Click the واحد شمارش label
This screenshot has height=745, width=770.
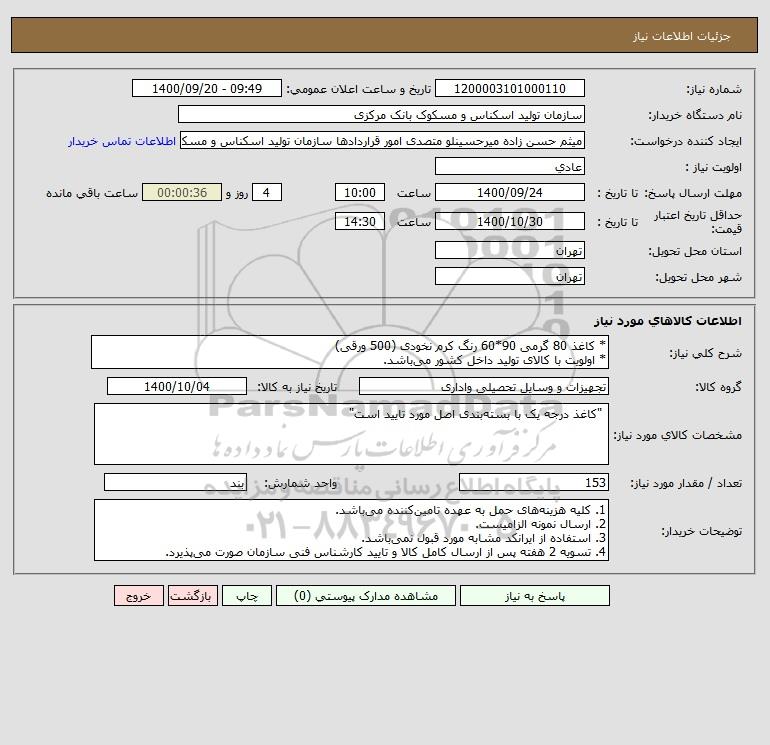[x=301, y=483]
